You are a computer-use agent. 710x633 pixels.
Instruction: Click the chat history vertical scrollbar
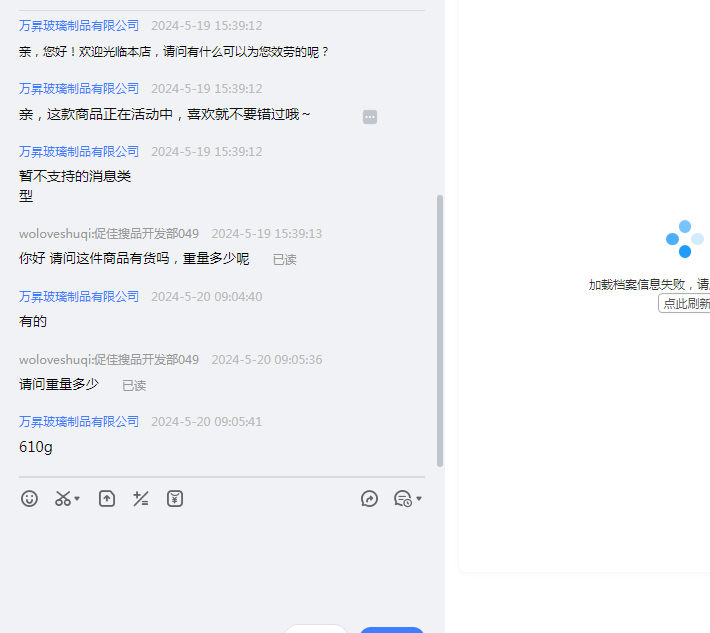tap(440, 330)
